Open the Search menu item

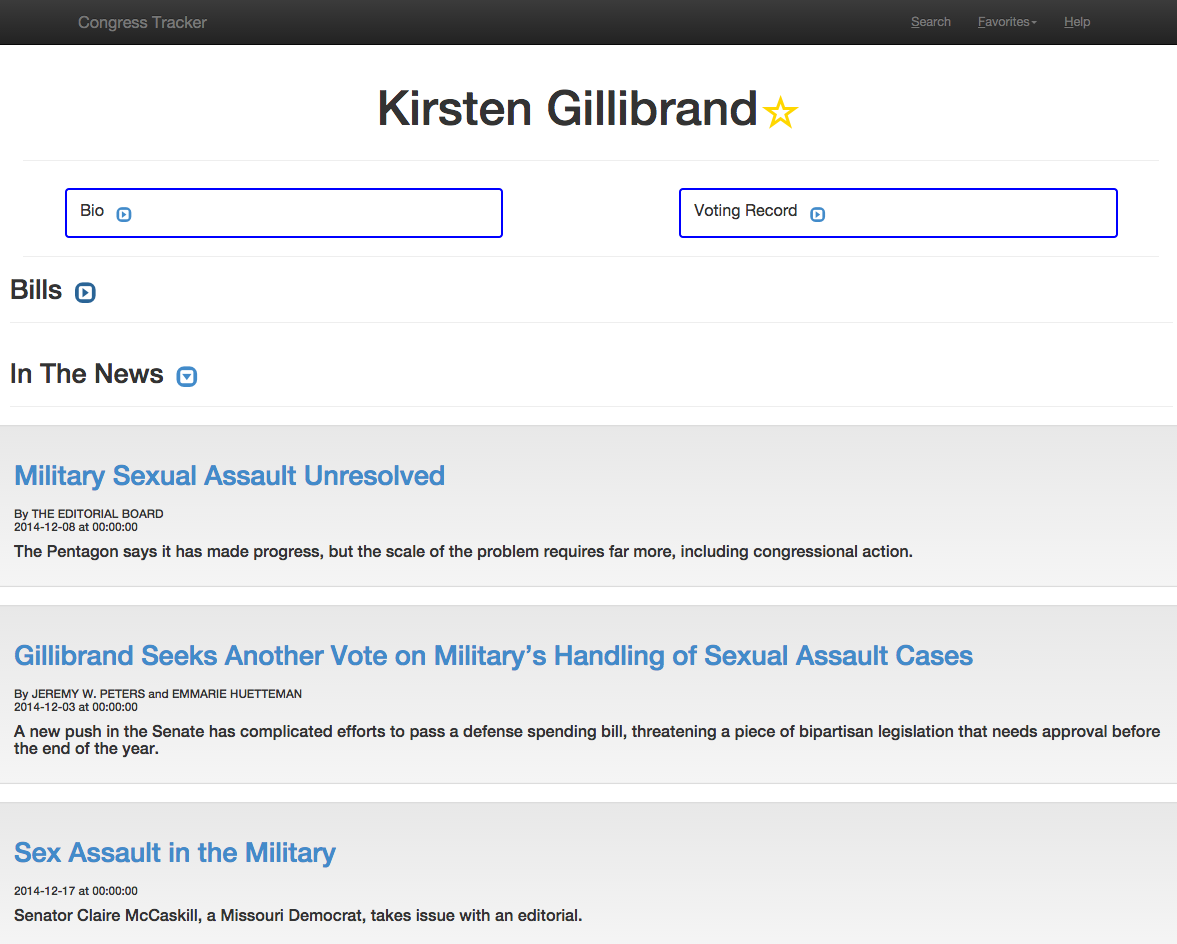pyautogui.click(x=931, y=22)
